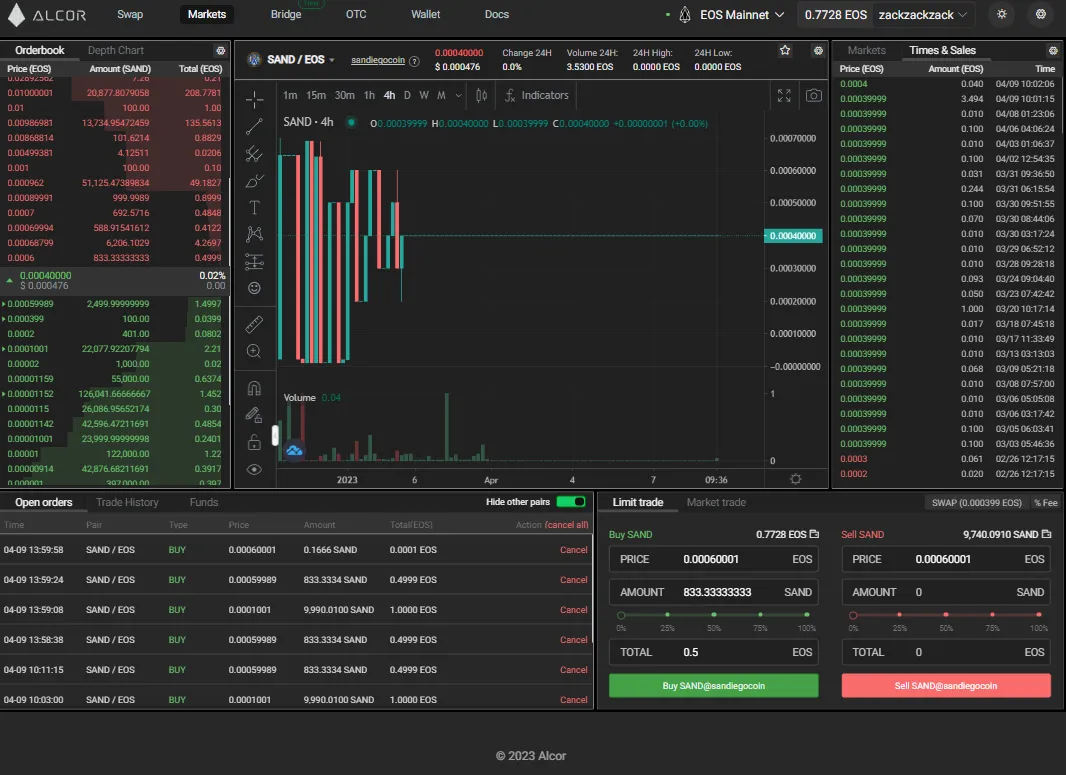Open Times & Sales panel settings gear
The height and width of the screenshot is (775, 1066).
point(1052,50)
